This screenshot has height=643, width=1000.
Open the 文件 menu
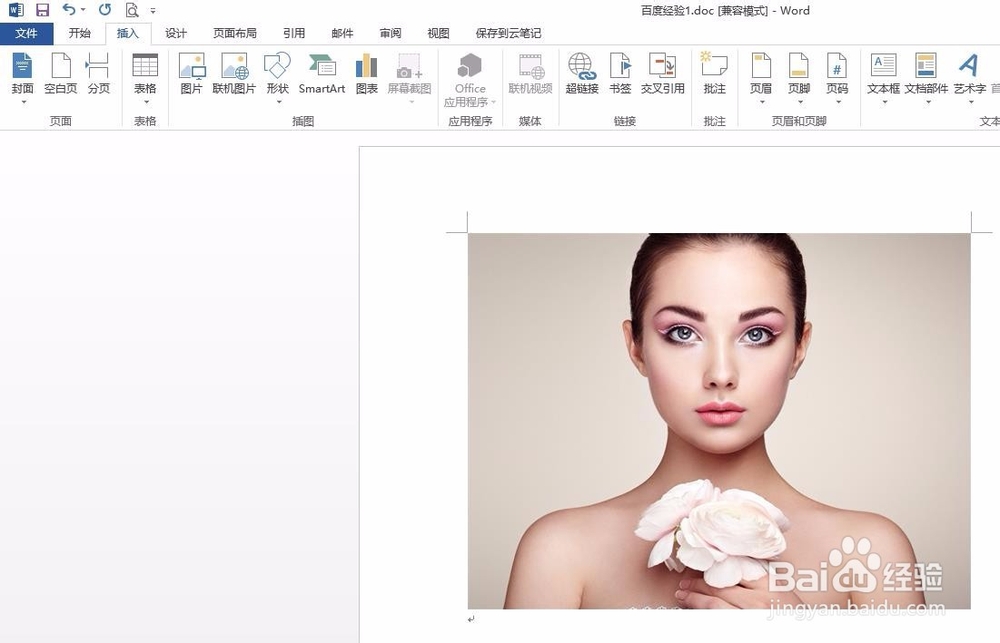(27, 33)
